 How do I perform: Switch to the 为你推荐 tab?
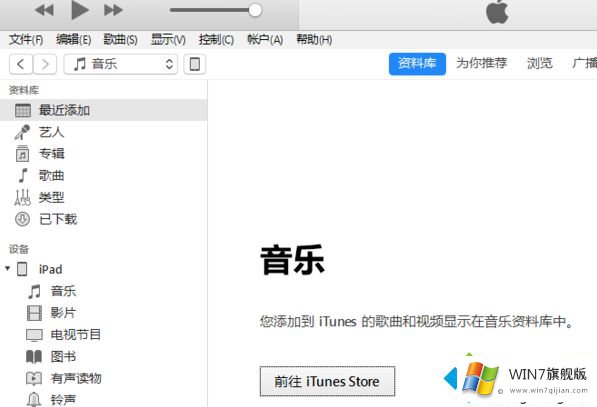[x=481, y=63]
